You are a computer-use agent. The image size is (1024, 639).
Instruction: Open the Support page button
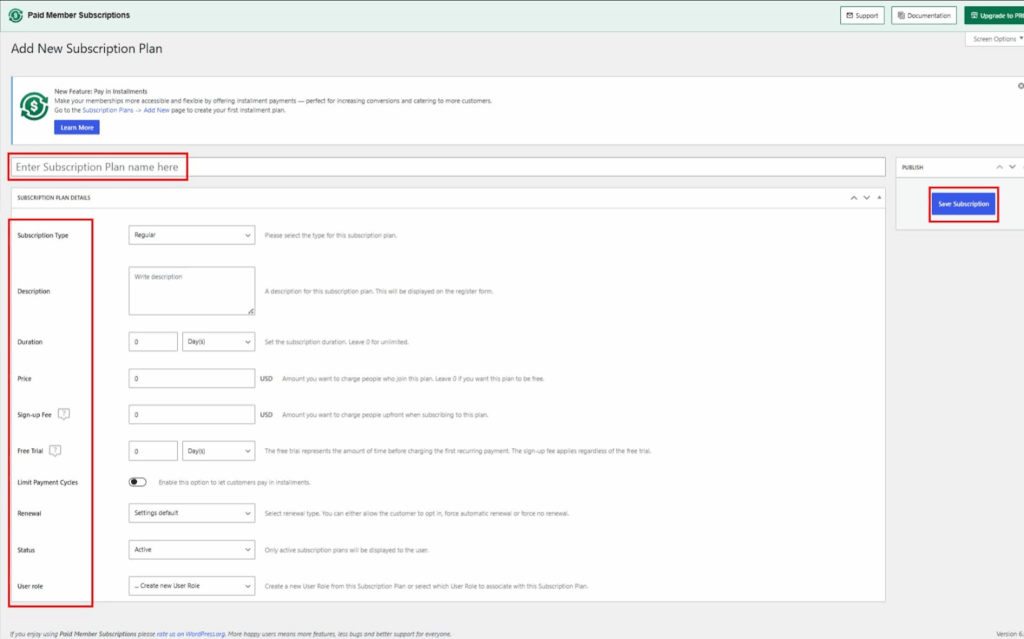tap(861, 16)
